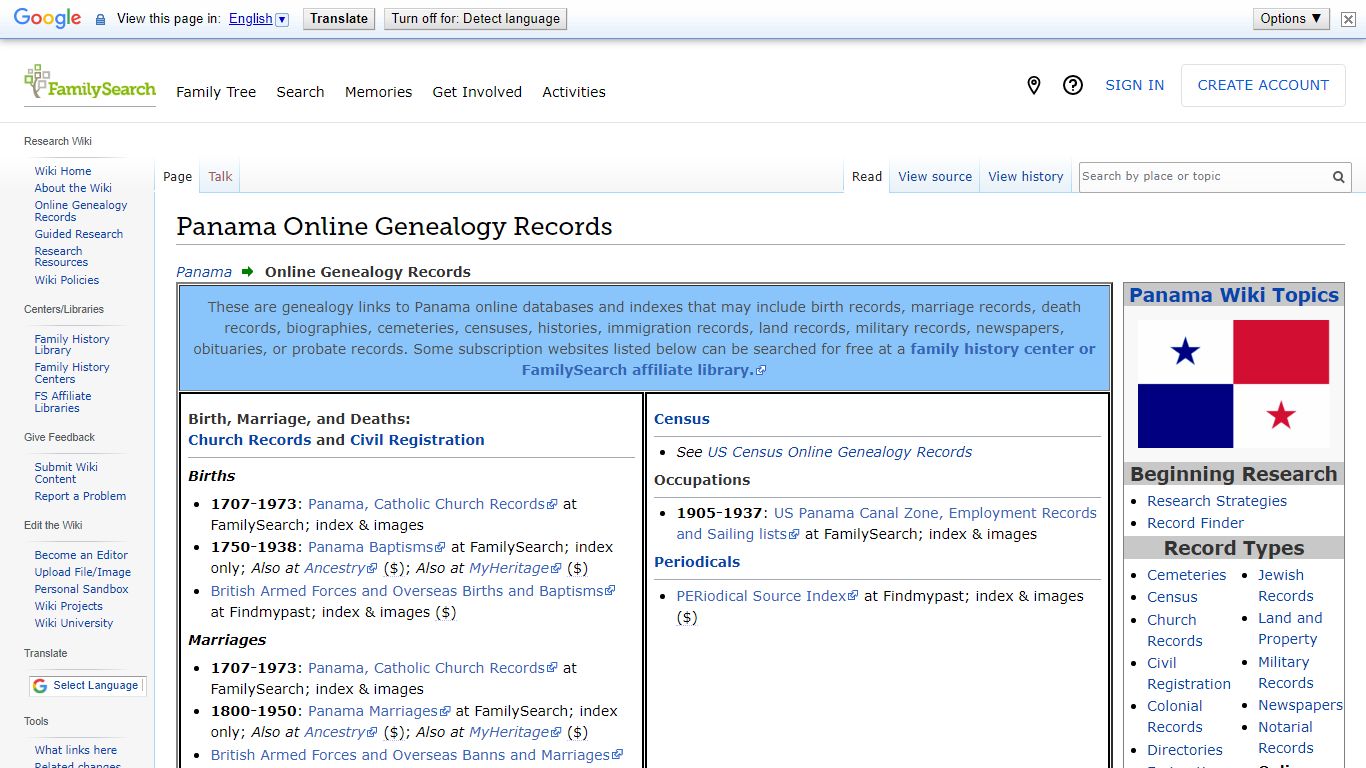Open the Family Tree menu
The height and width of the screenshot is (768, 1366).
(x=216, y=92)
